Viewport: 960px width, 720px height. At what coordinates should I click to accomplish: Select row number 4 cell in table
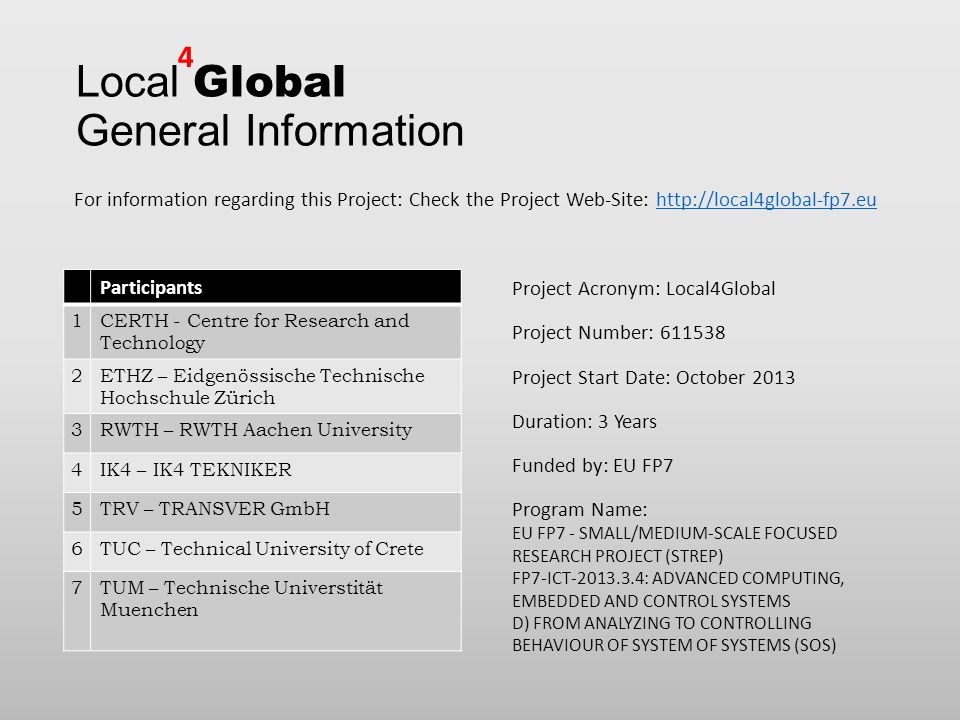[x=77, y=473]
